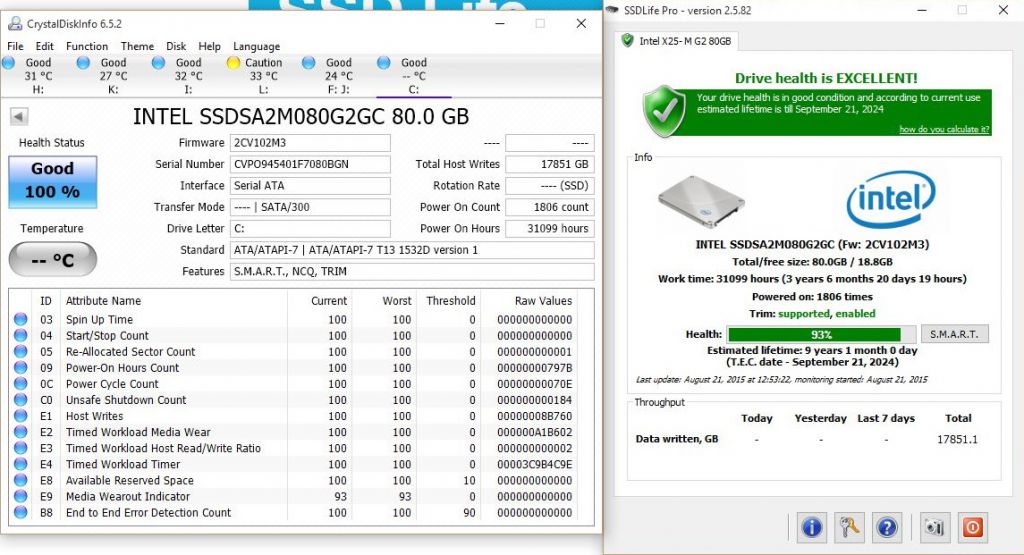The width and height of the screenshot is (1024, 555).
Task: Click the status orb for Start/Stop Count
Action: (x=21, y=335)
